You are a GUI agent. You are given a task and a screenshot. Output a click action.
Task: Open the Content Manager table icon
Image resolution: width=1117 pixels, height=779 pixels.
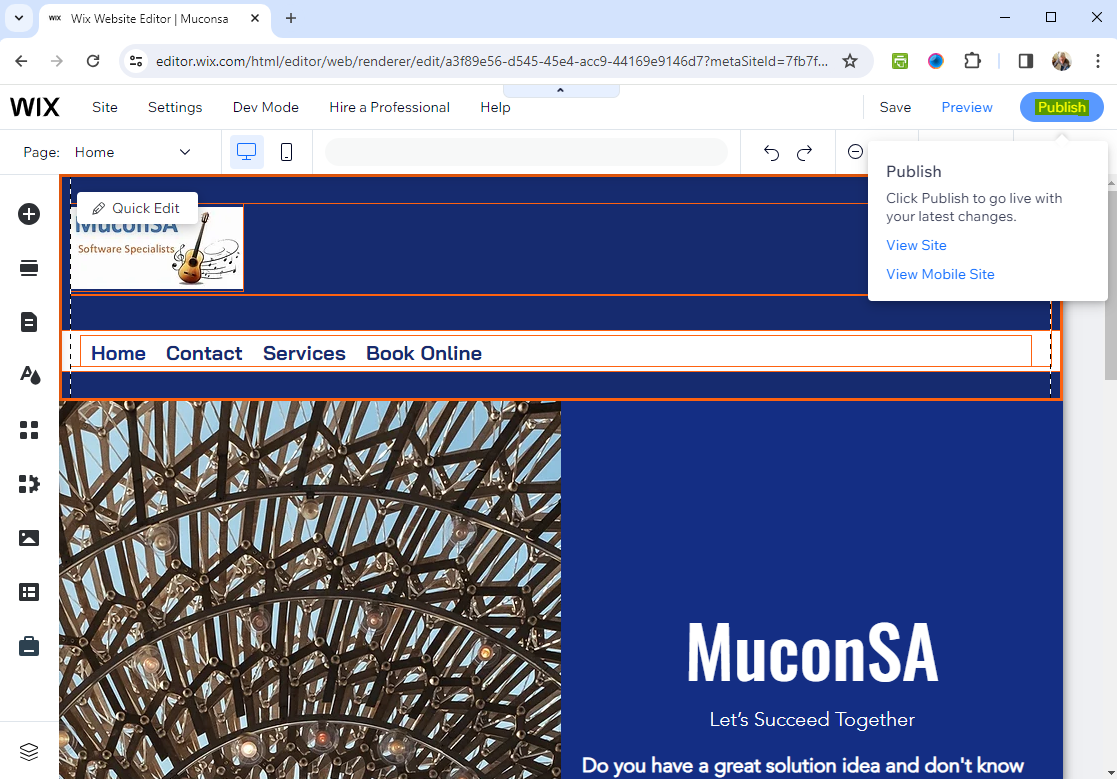29,592
